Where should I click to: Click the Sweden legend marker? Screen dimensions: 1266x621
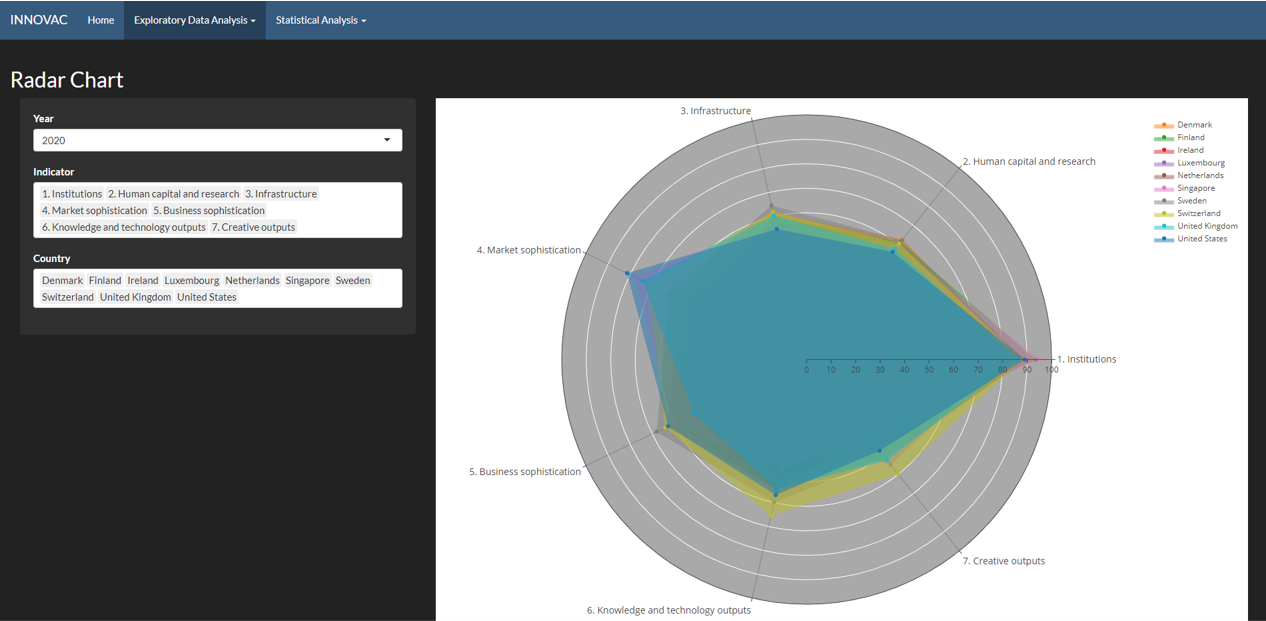coord(1163,201)
